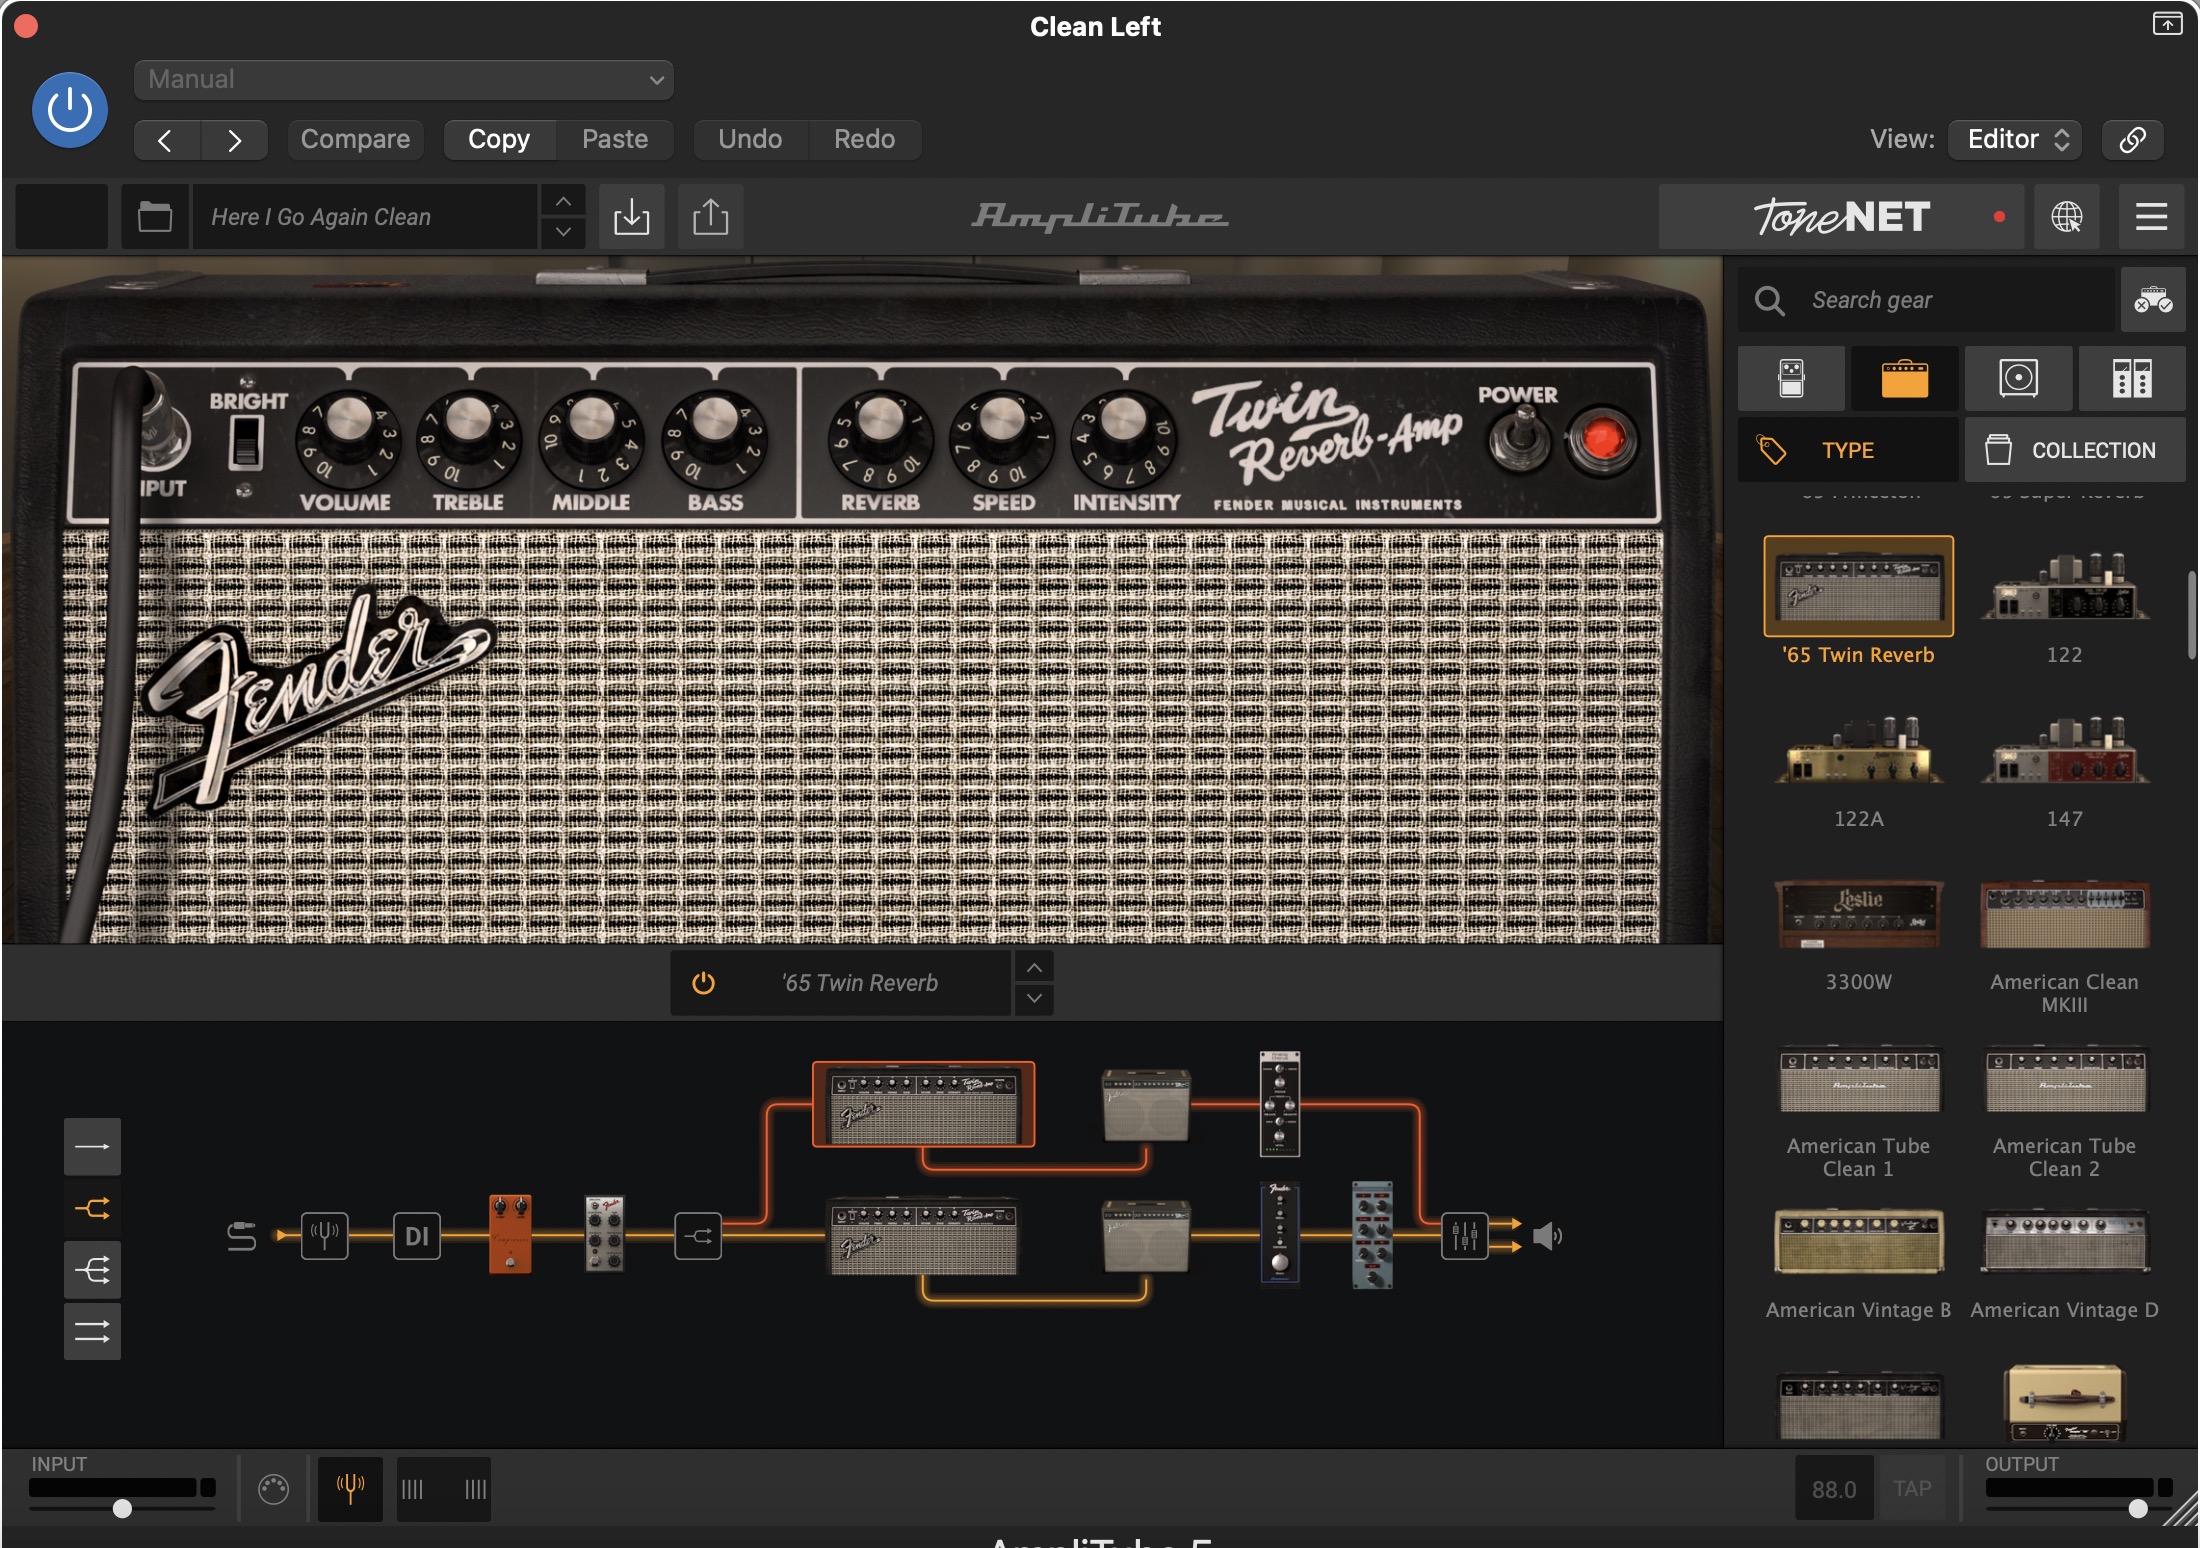Select previous amp model up arrow
Image resolution: width=2200 pixels, height=1548 pixels.
click(1034, 968)
